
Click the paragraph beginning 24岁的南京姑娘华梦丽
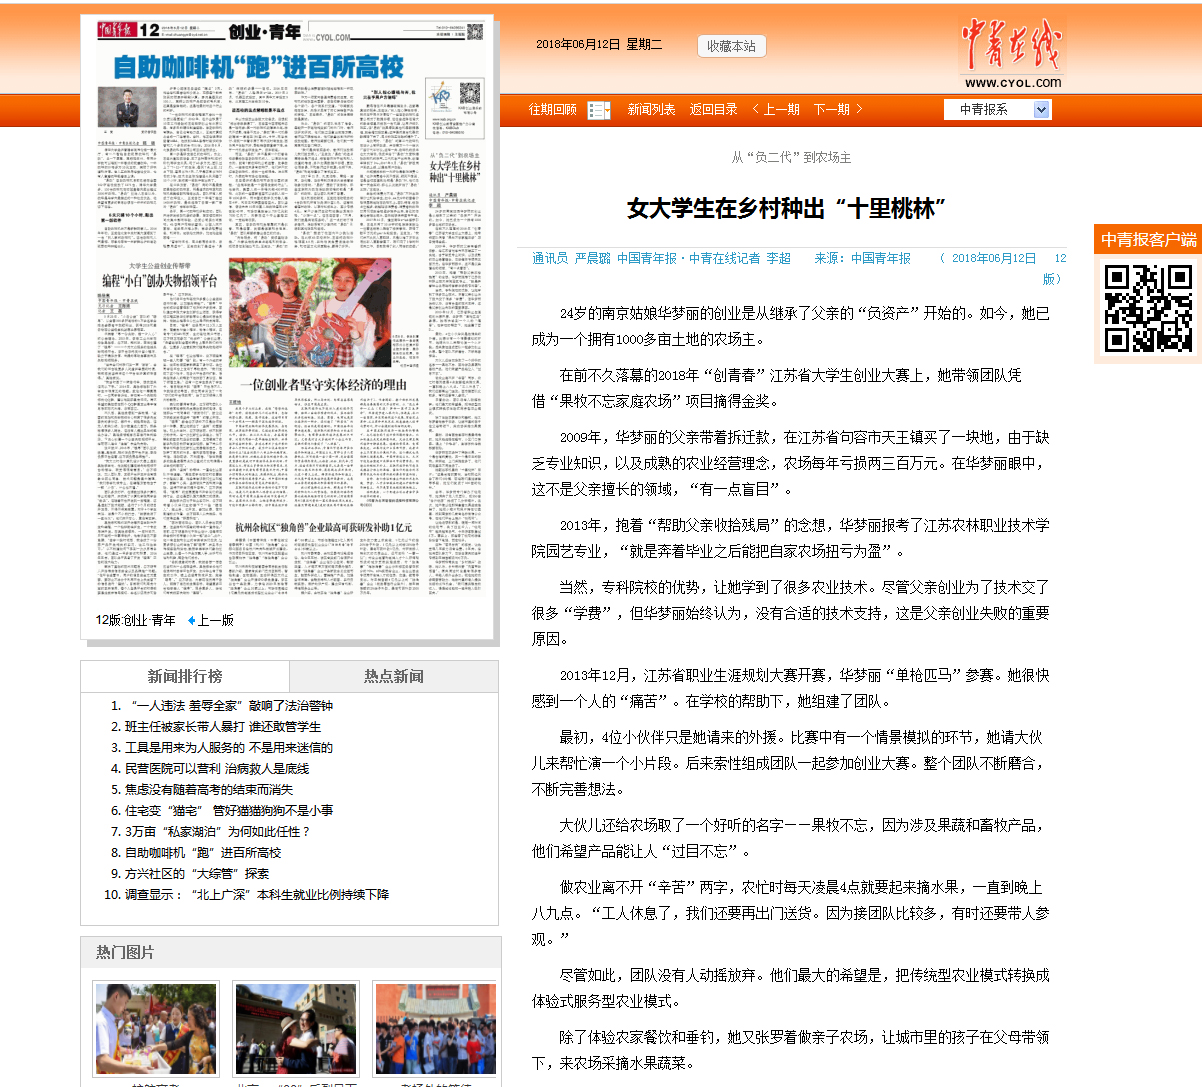coord(790,327)
